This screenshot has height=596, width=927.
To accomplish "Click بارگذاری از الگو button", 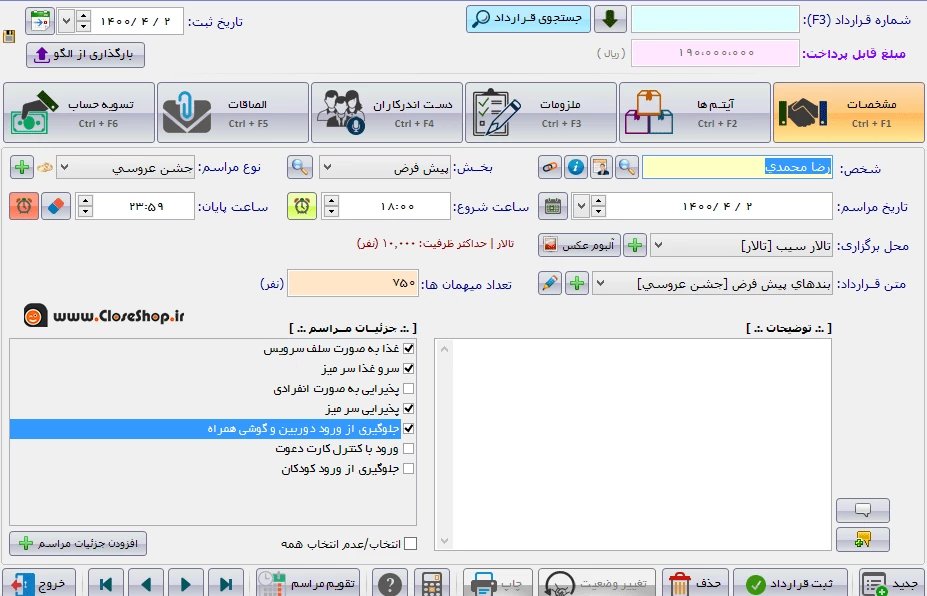I will 85,55.
